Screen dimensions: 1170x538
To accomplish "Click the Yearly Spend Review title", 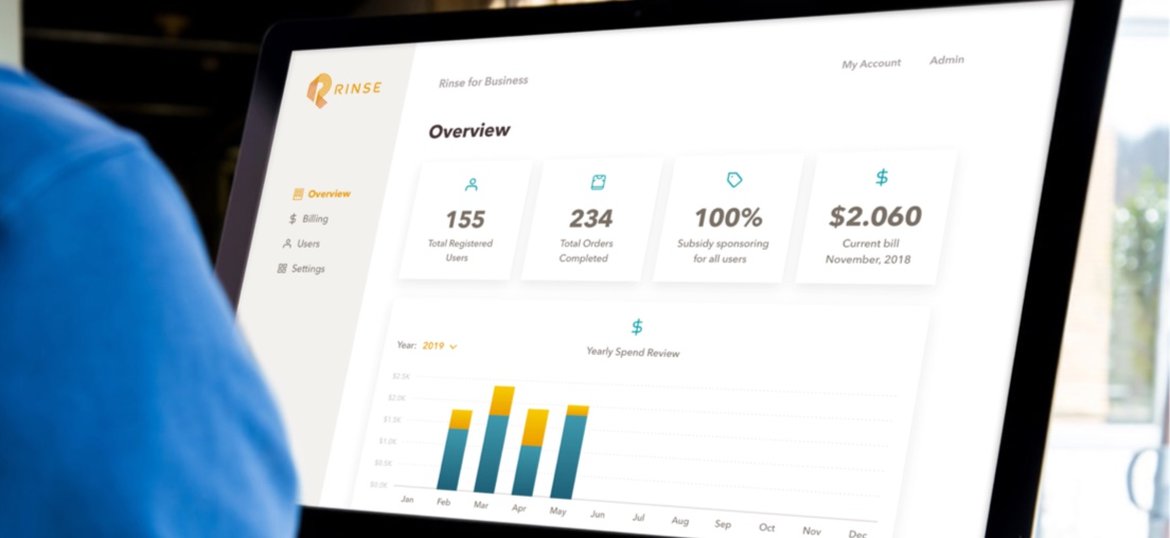I will 633,351.
